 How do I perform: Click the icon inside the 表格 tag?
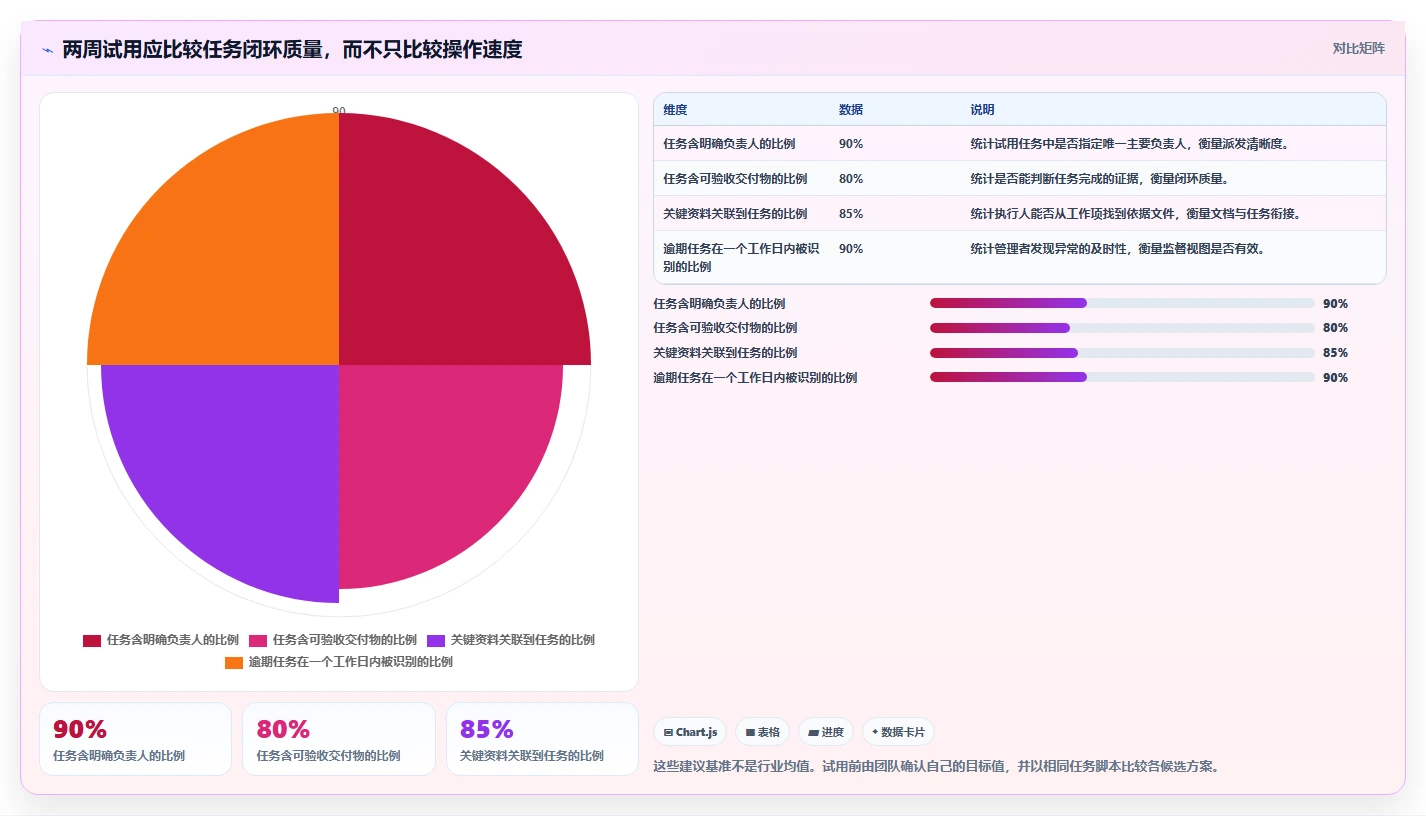(x=750, y=732)
